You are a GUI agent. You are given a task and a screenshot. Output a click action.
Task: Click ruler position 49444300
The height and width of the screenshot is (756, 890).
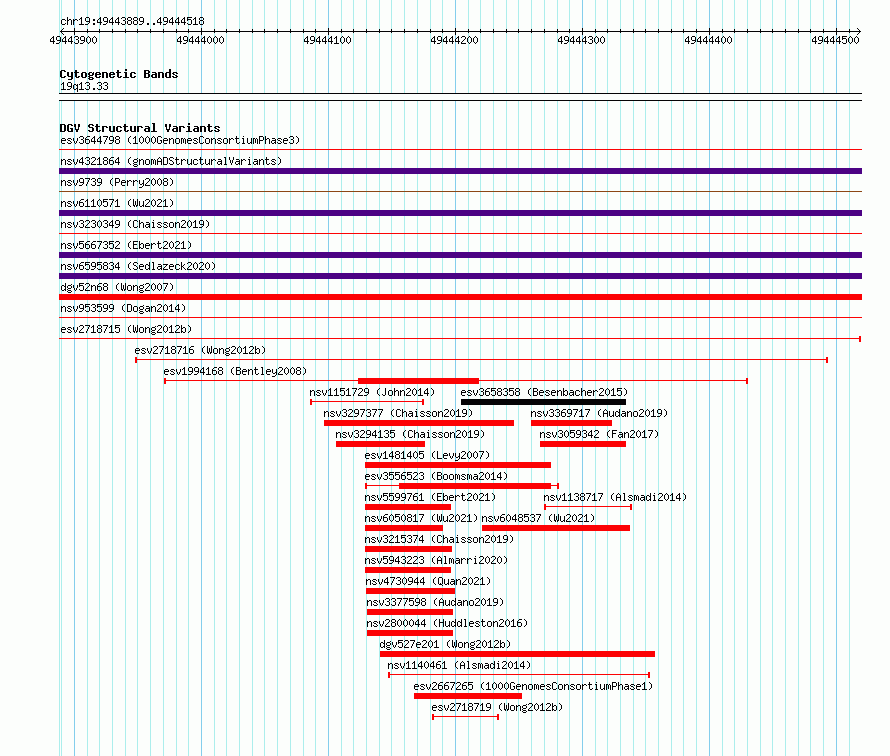581,40
